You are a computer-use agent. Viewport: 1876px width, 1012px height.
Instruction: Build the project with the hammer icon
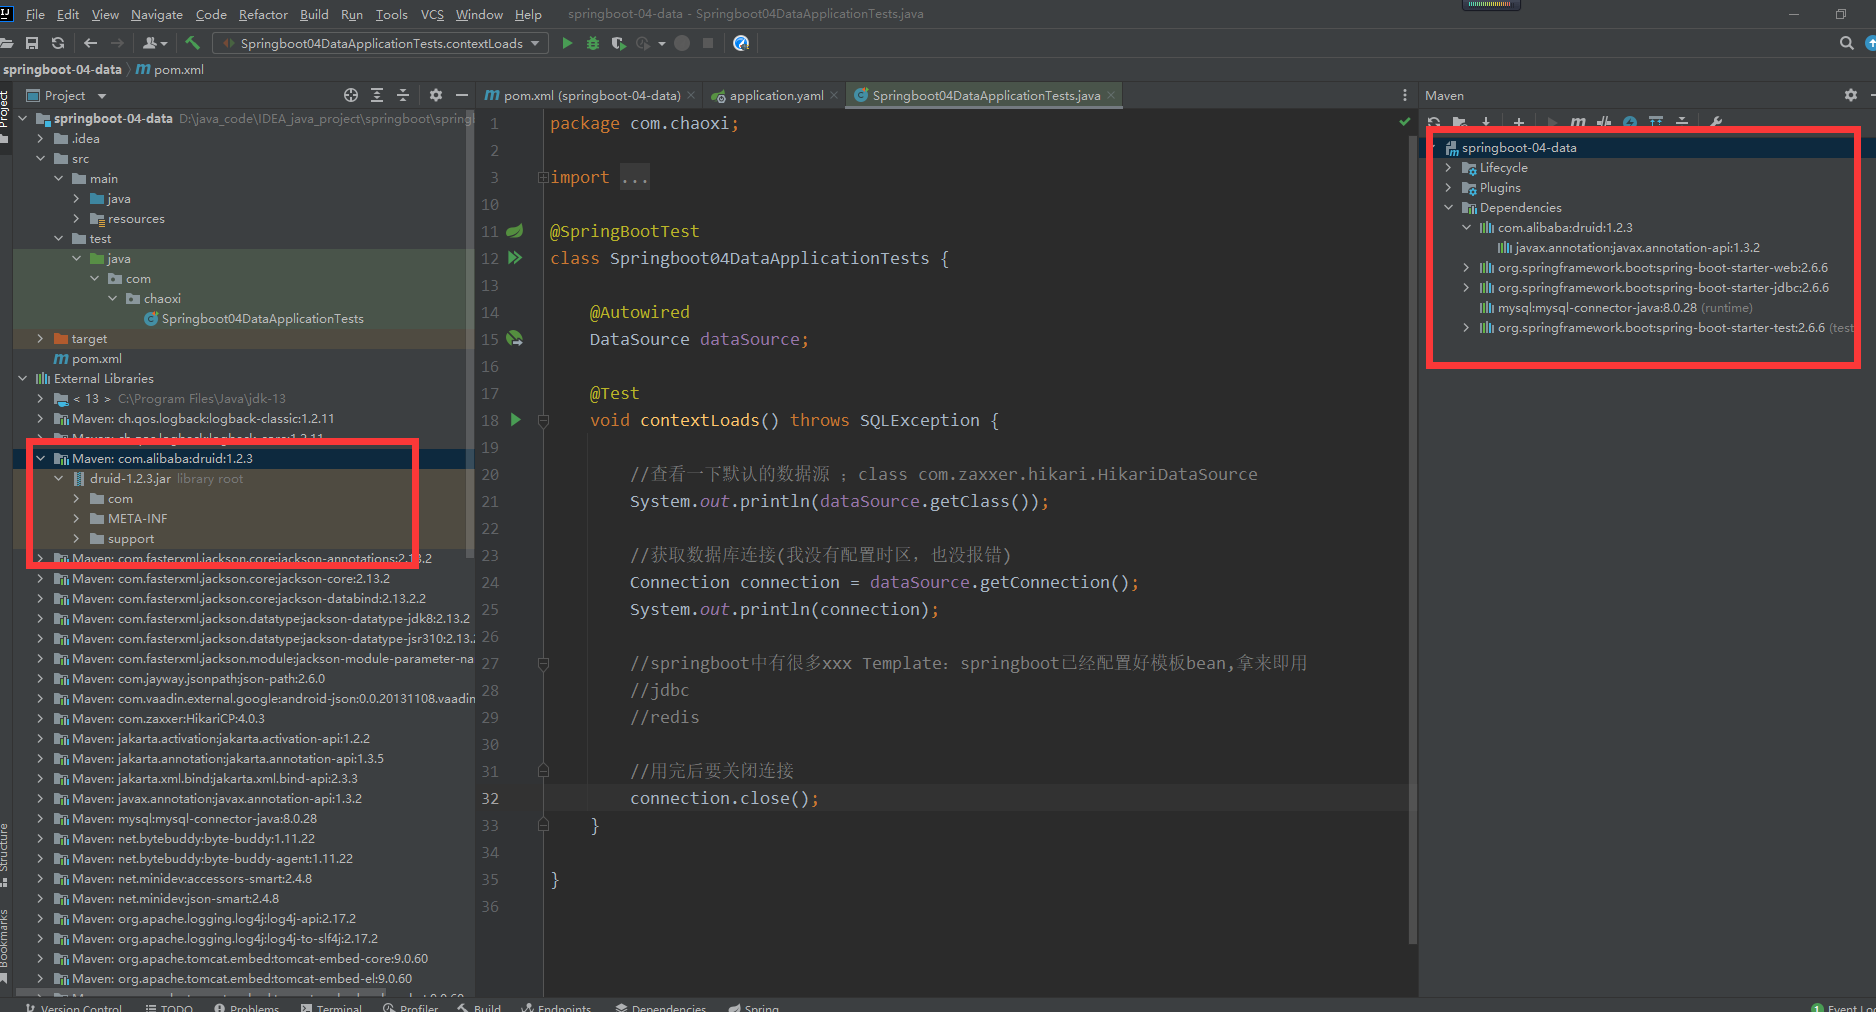click(193, 43)
